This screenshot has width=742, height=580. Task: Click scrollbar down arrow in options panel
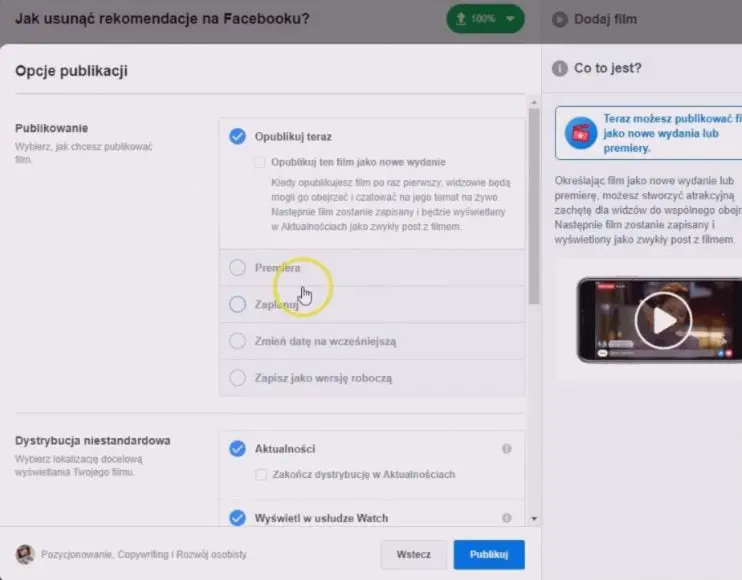[534, 518]
